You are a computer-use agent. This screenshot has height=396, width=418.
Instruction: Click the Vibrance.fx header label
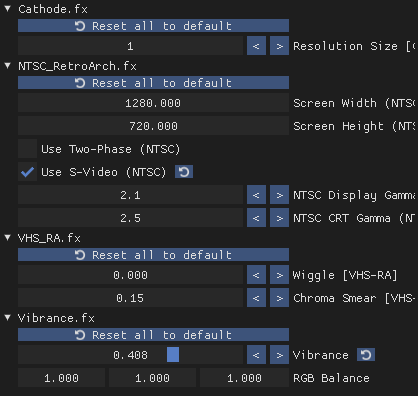(56, 318)
